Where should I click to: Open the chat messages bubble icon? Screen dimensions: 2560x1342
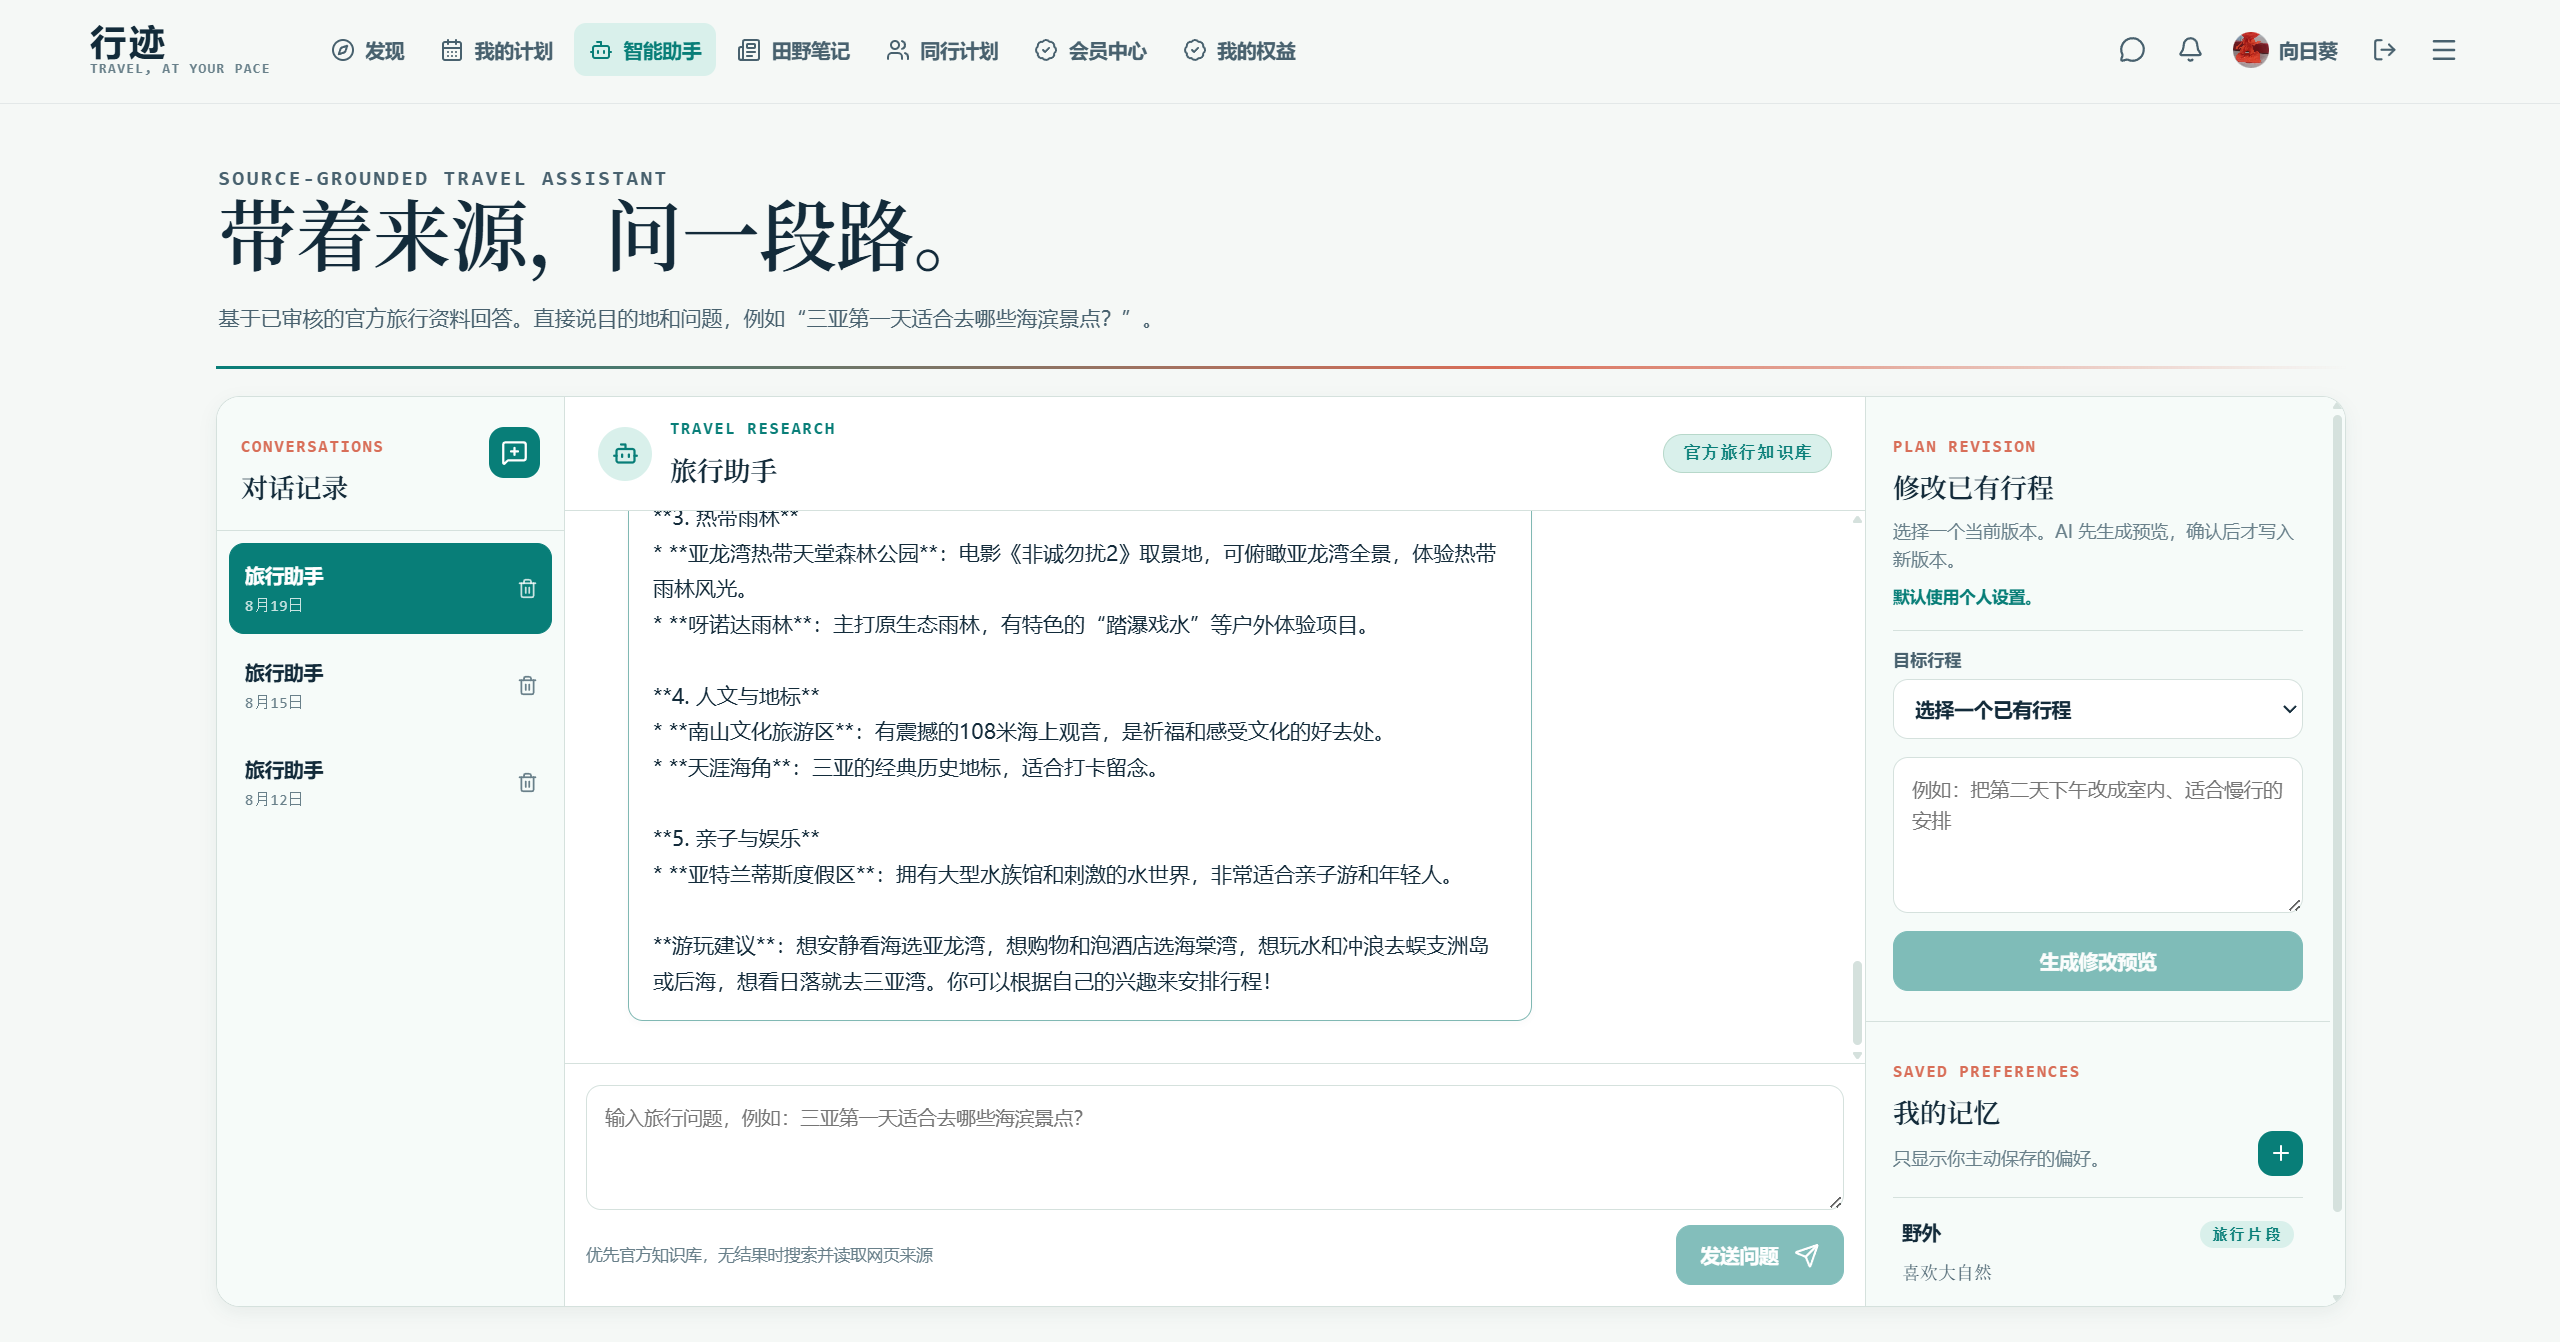[x=2132, y=50]
